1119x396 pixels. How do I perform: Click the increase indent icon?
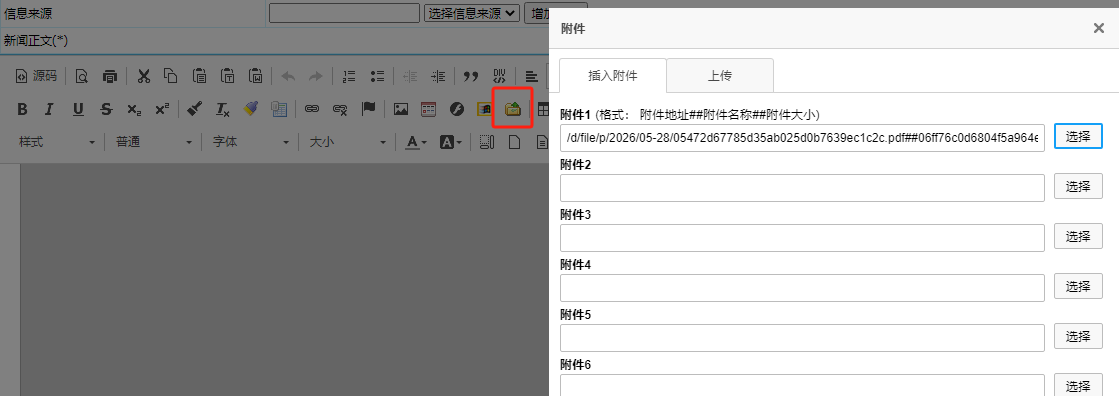[x=438, y=76]
